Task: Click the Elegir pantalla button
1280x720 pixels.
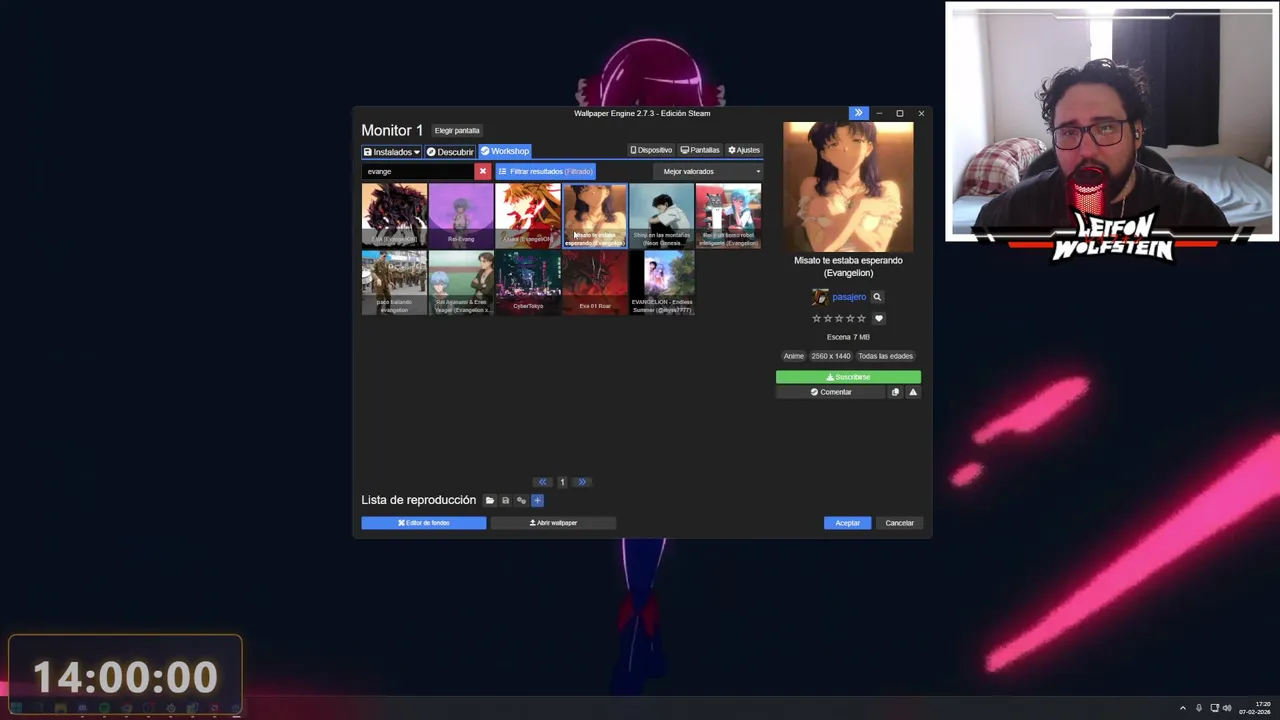Action: (457, 131)
